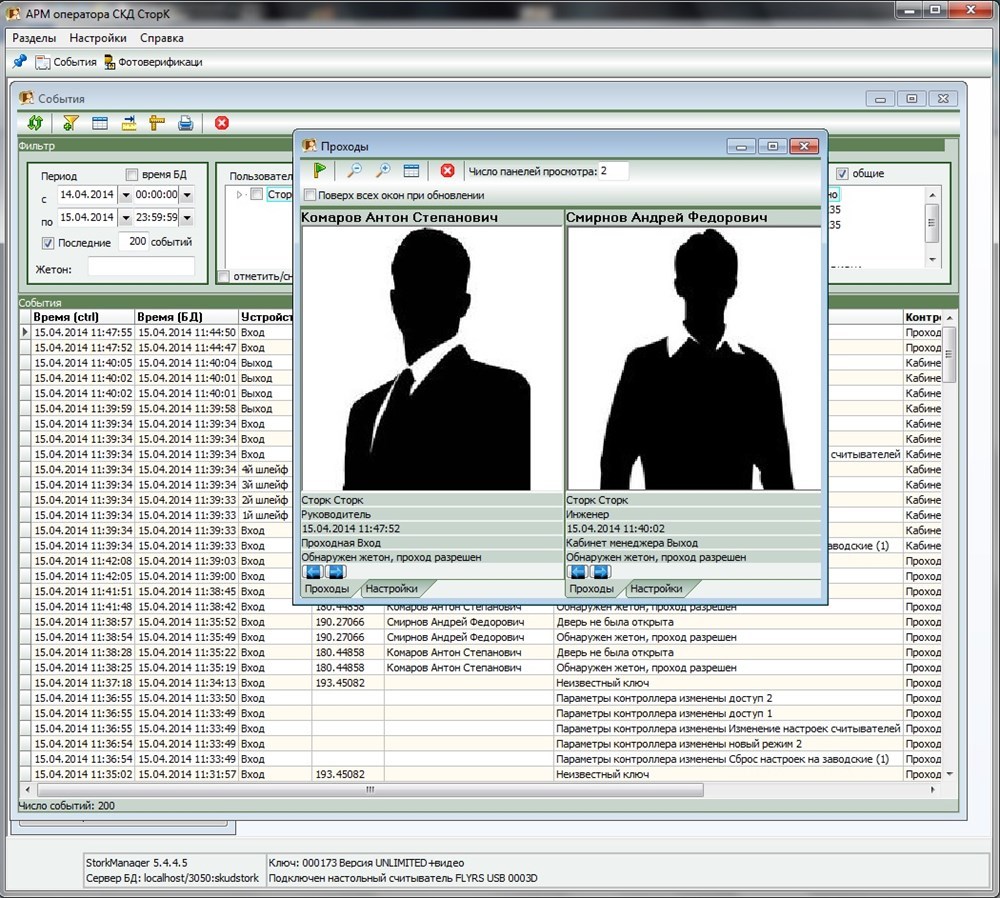Click the Жетон input field
This screenshot has height=898, width=1000.
coord(140,267)
